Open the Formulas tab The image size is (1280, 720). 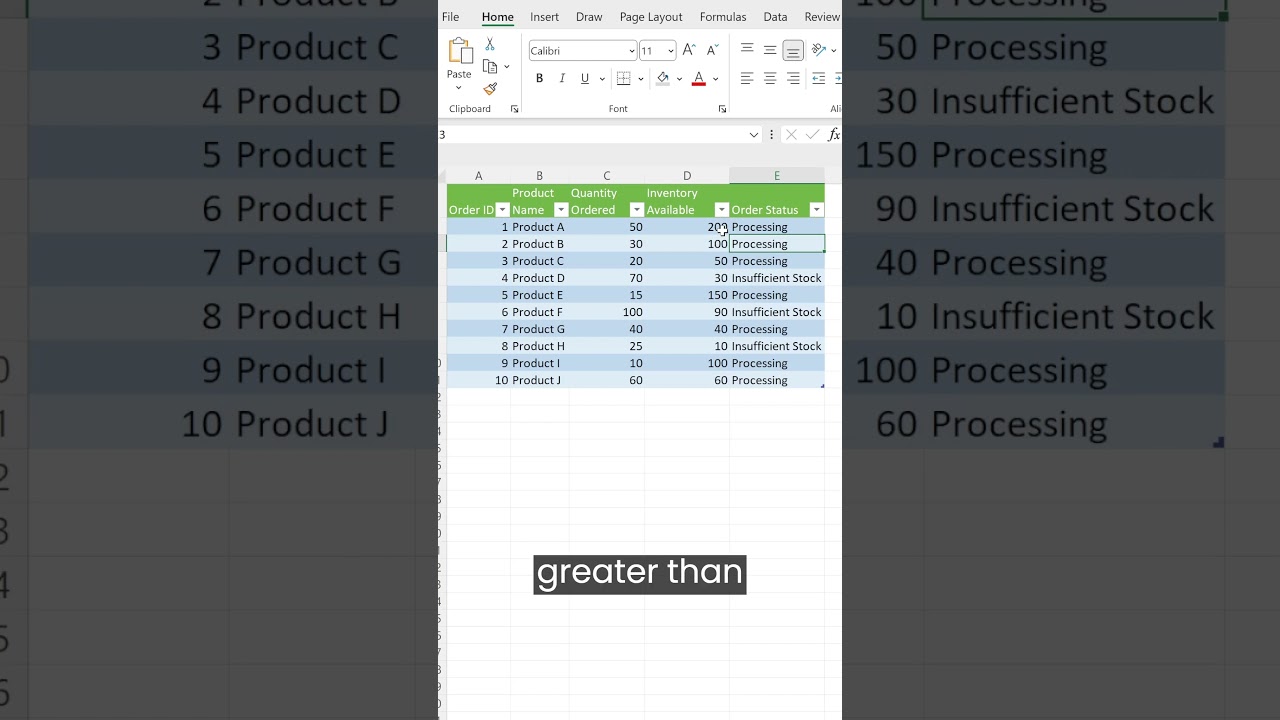coord(723,17)
